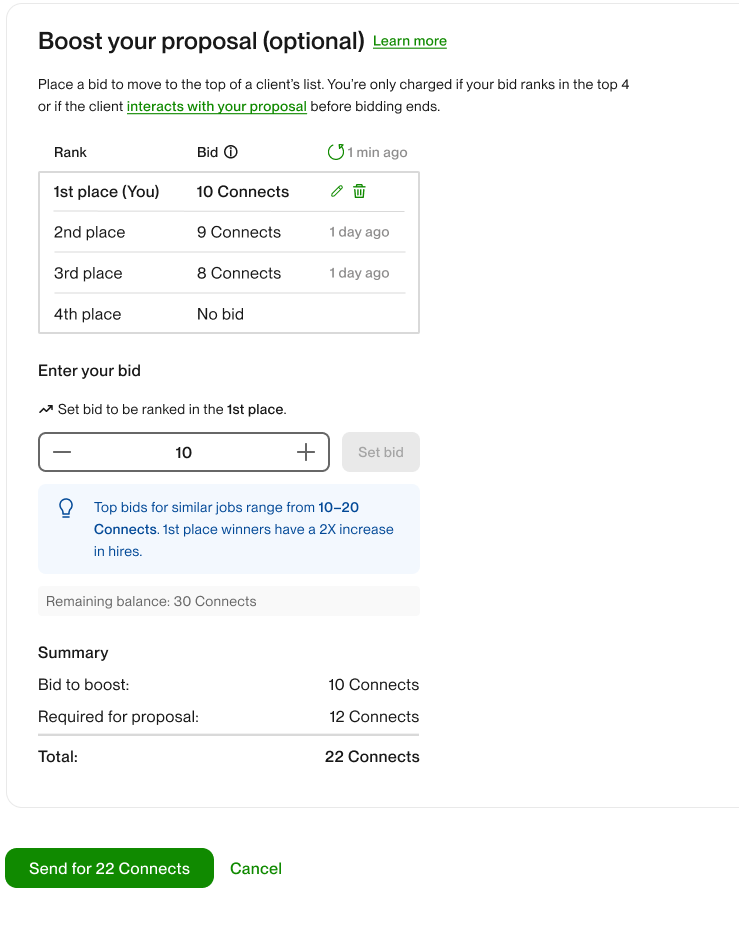Cancel the proposal submission
739x940 pixels.
coord(256,868)
